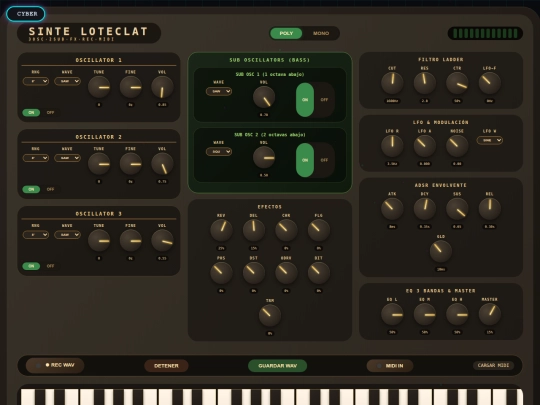The image size is (540, 405).
Task: Click the filter CUT cutoff knob
Action: click(x=392, y=83)
